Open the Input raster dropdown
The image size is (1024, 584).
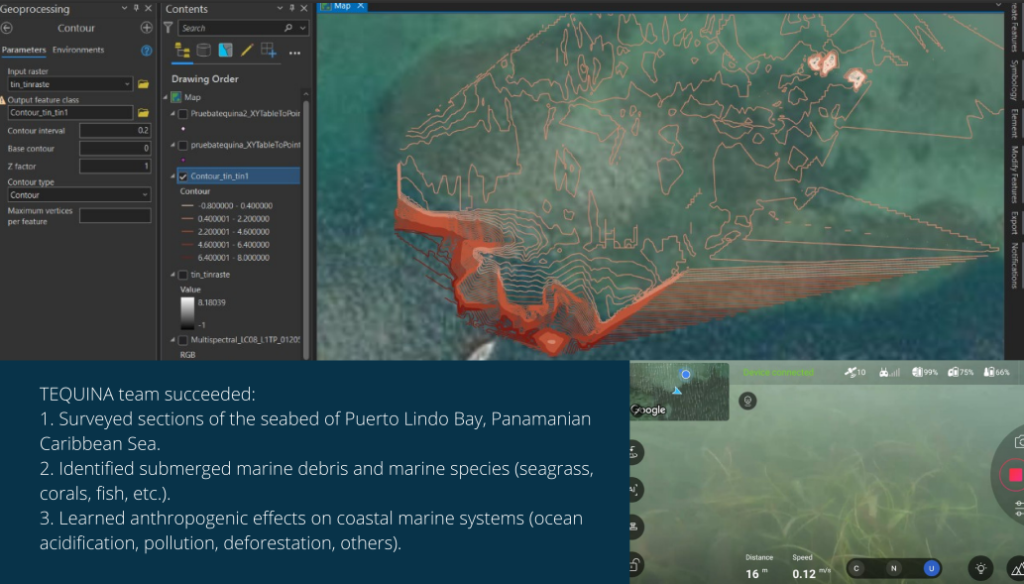127,85
